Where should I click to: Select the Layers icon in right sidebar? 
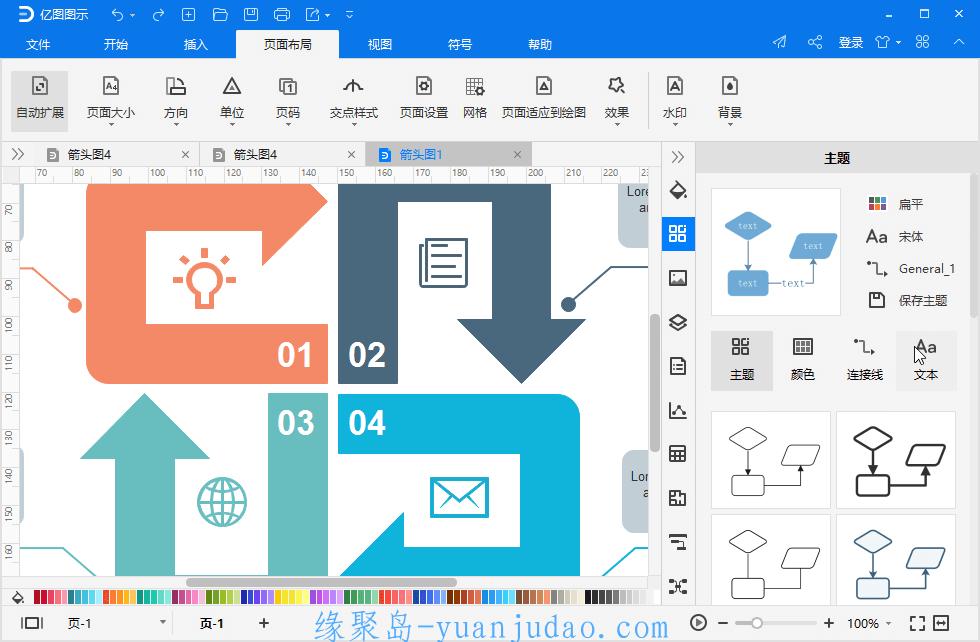(x=678, y=322)
